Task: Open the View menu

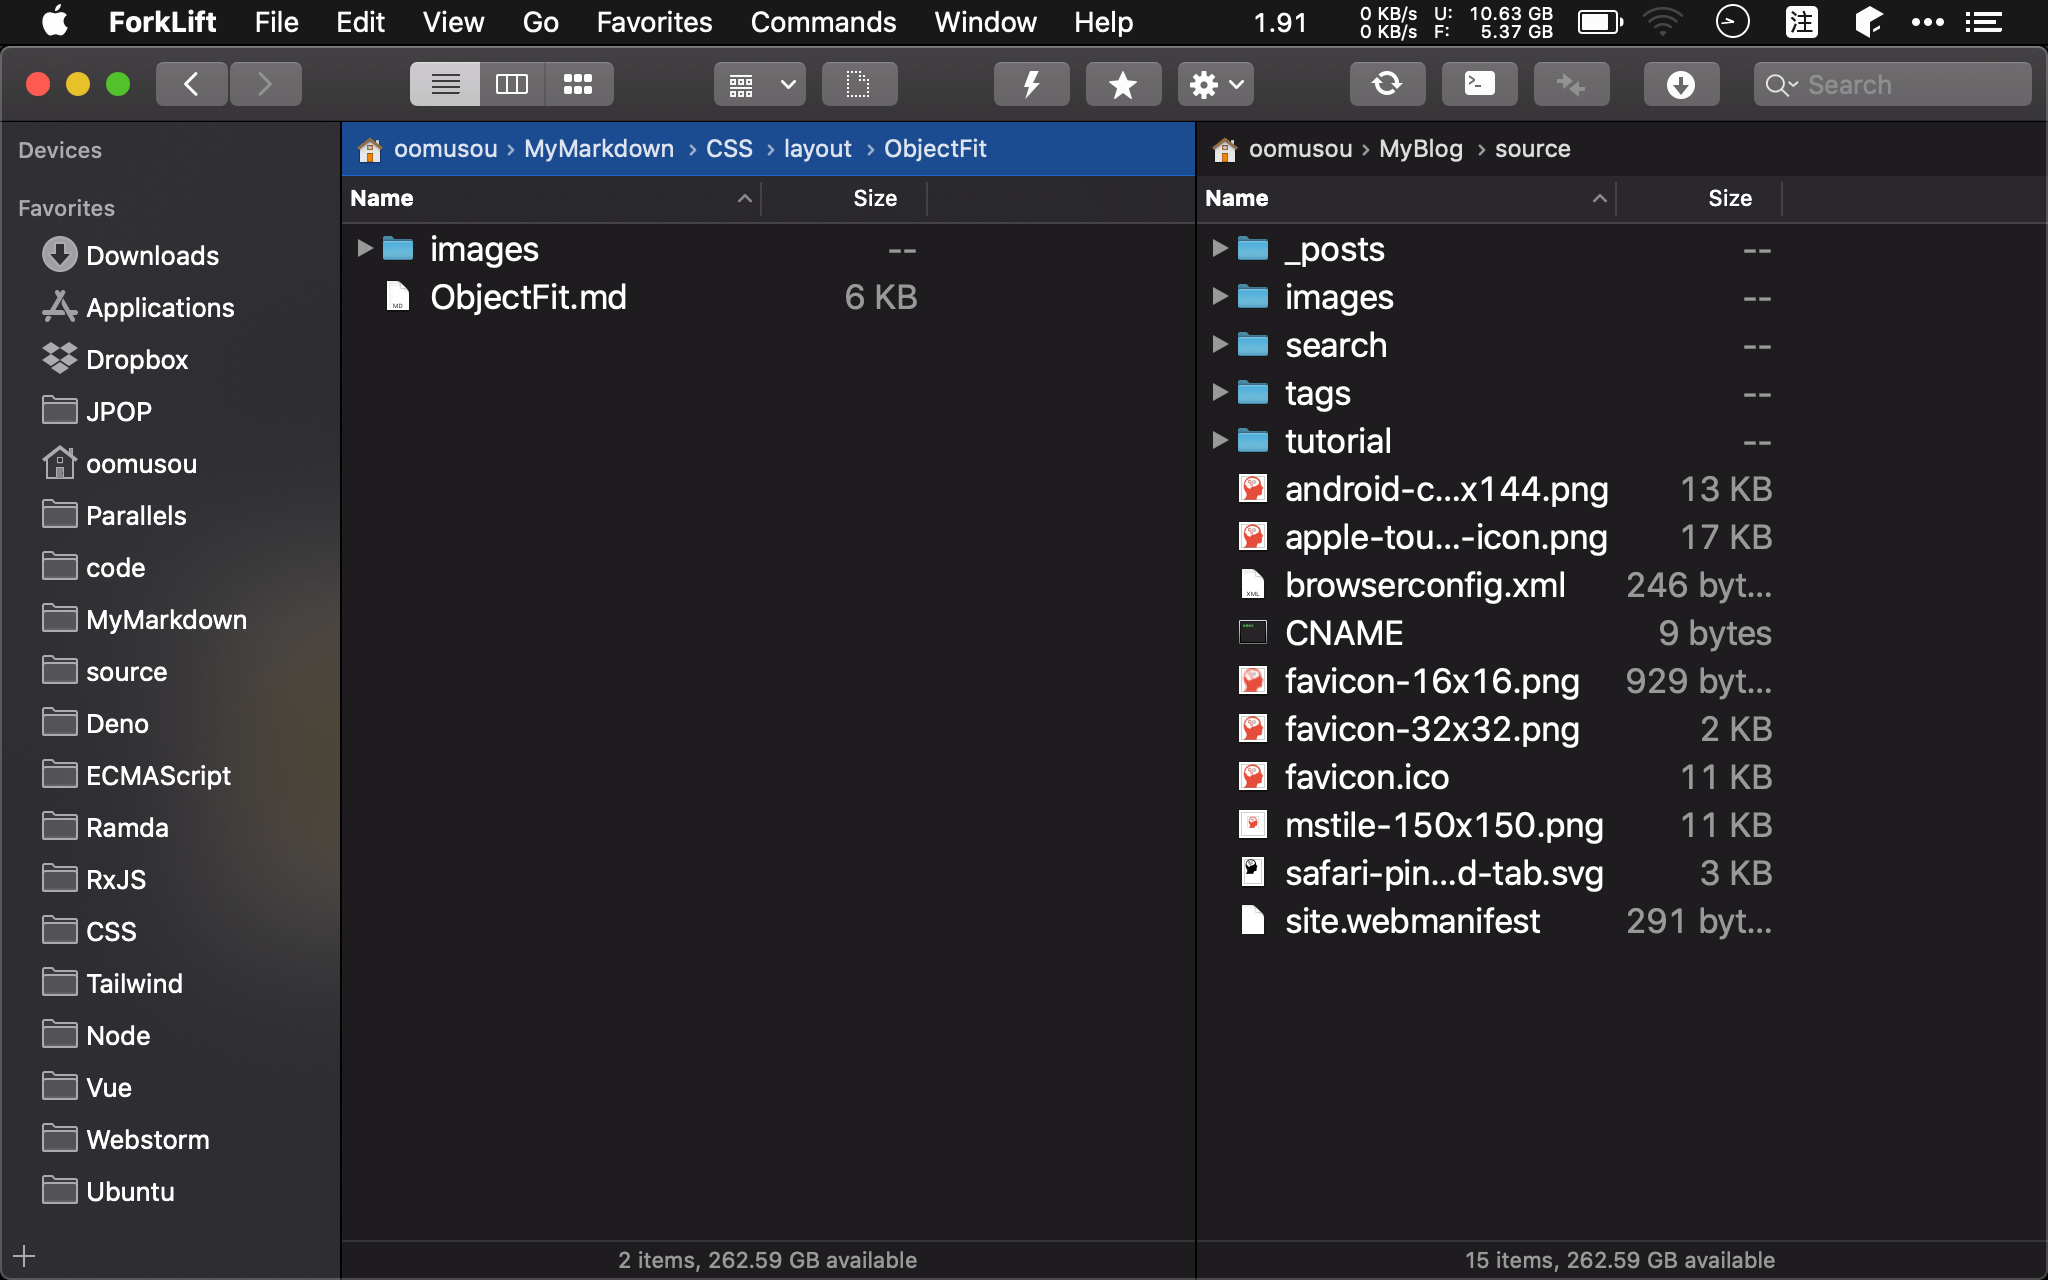Action: 453,22
